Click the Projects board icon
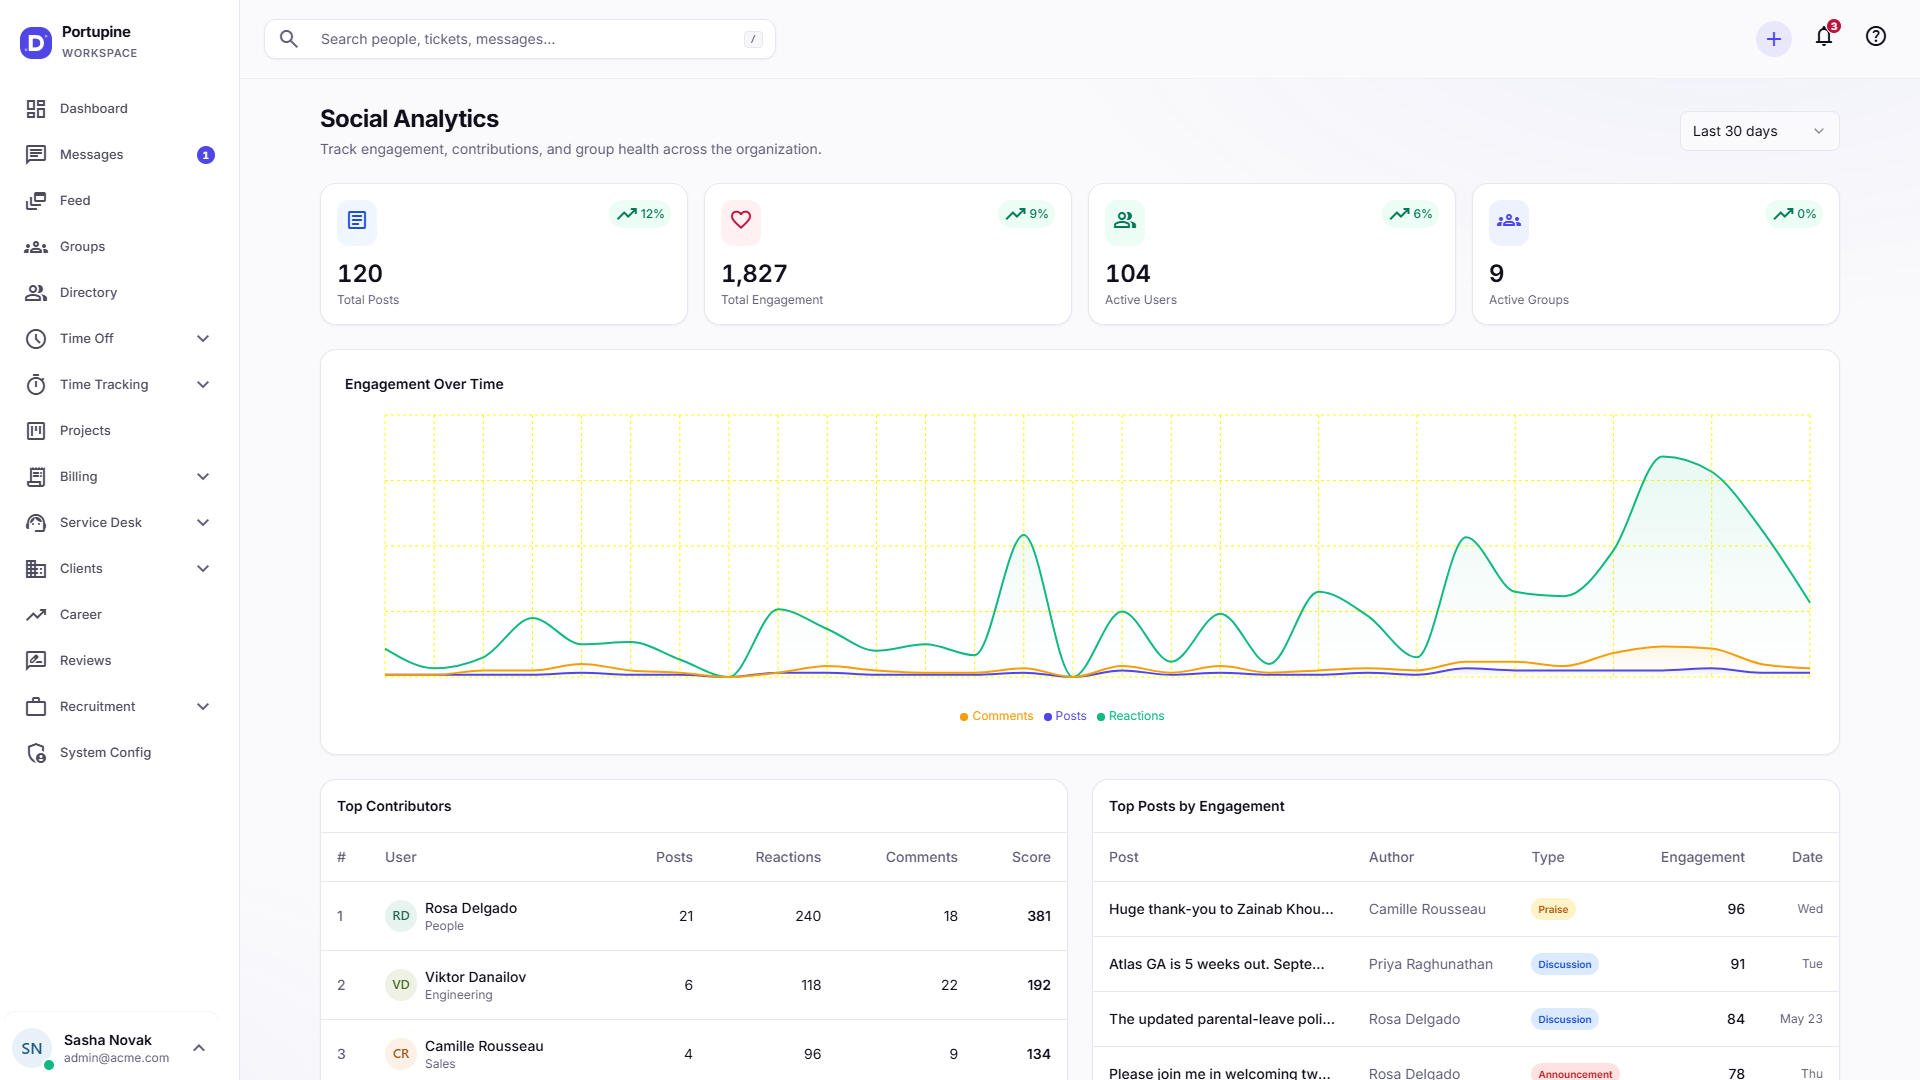Viewport: 1920px width, 1080px height. [x=36, y=431]
